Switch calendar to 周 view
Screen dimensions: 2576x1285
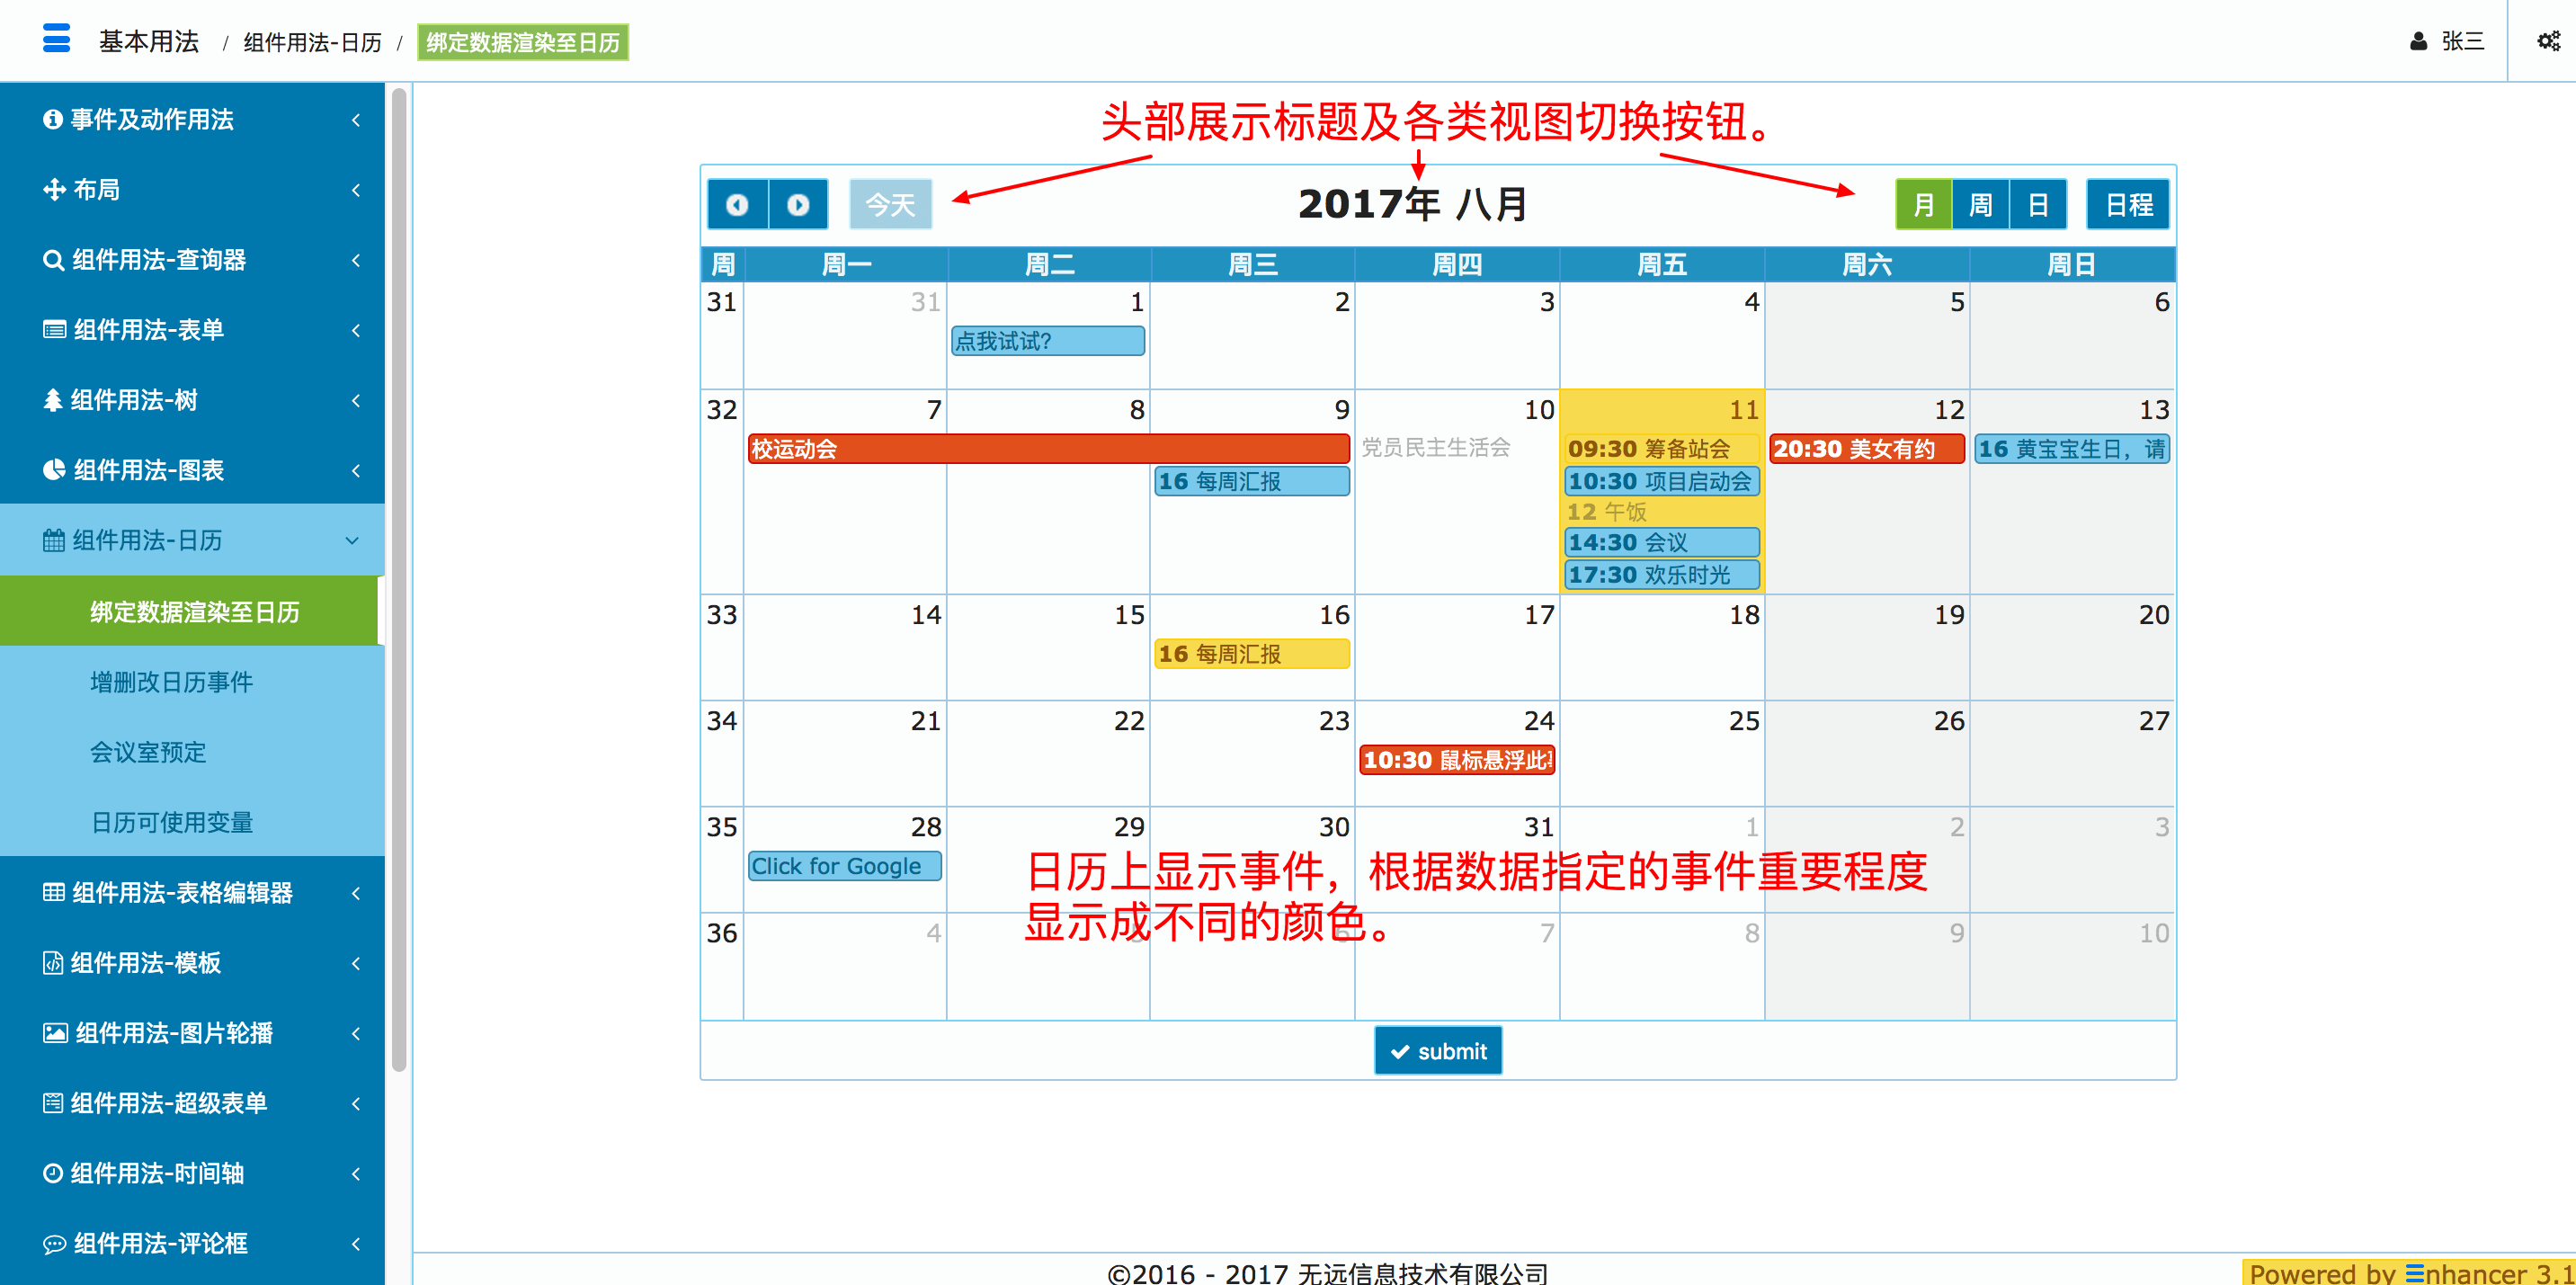coord(1980,205)
